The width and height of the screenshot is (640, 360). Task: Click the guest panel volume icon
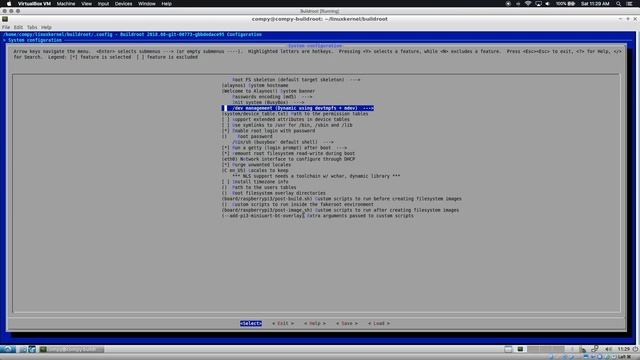tap(608, 349)
